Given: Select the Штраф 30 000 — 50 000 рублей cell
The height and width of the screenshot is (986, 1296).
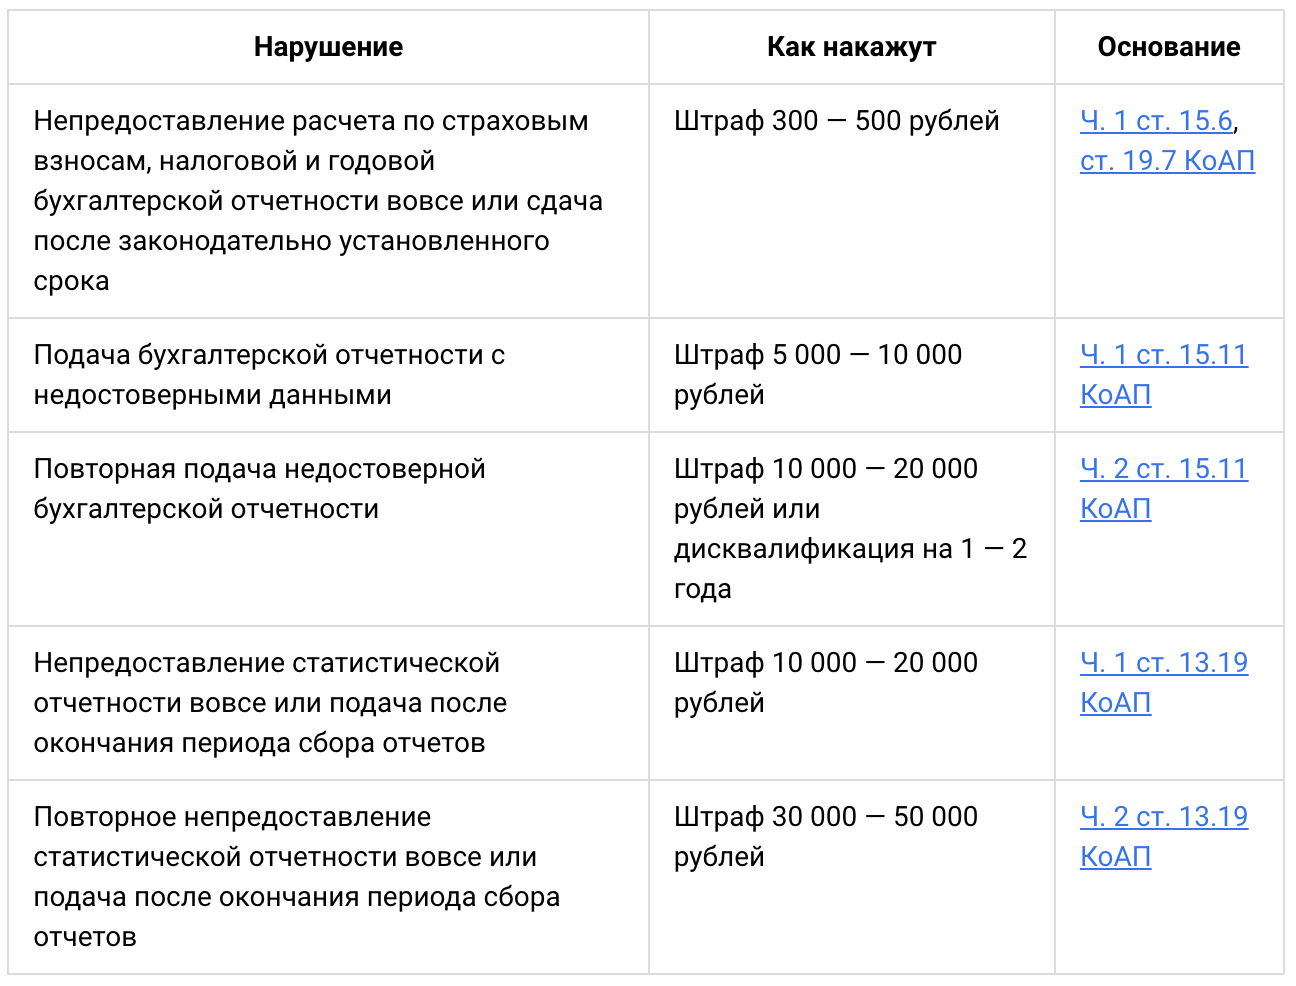Looking at the screenshot, I should [x=852, y=877].
